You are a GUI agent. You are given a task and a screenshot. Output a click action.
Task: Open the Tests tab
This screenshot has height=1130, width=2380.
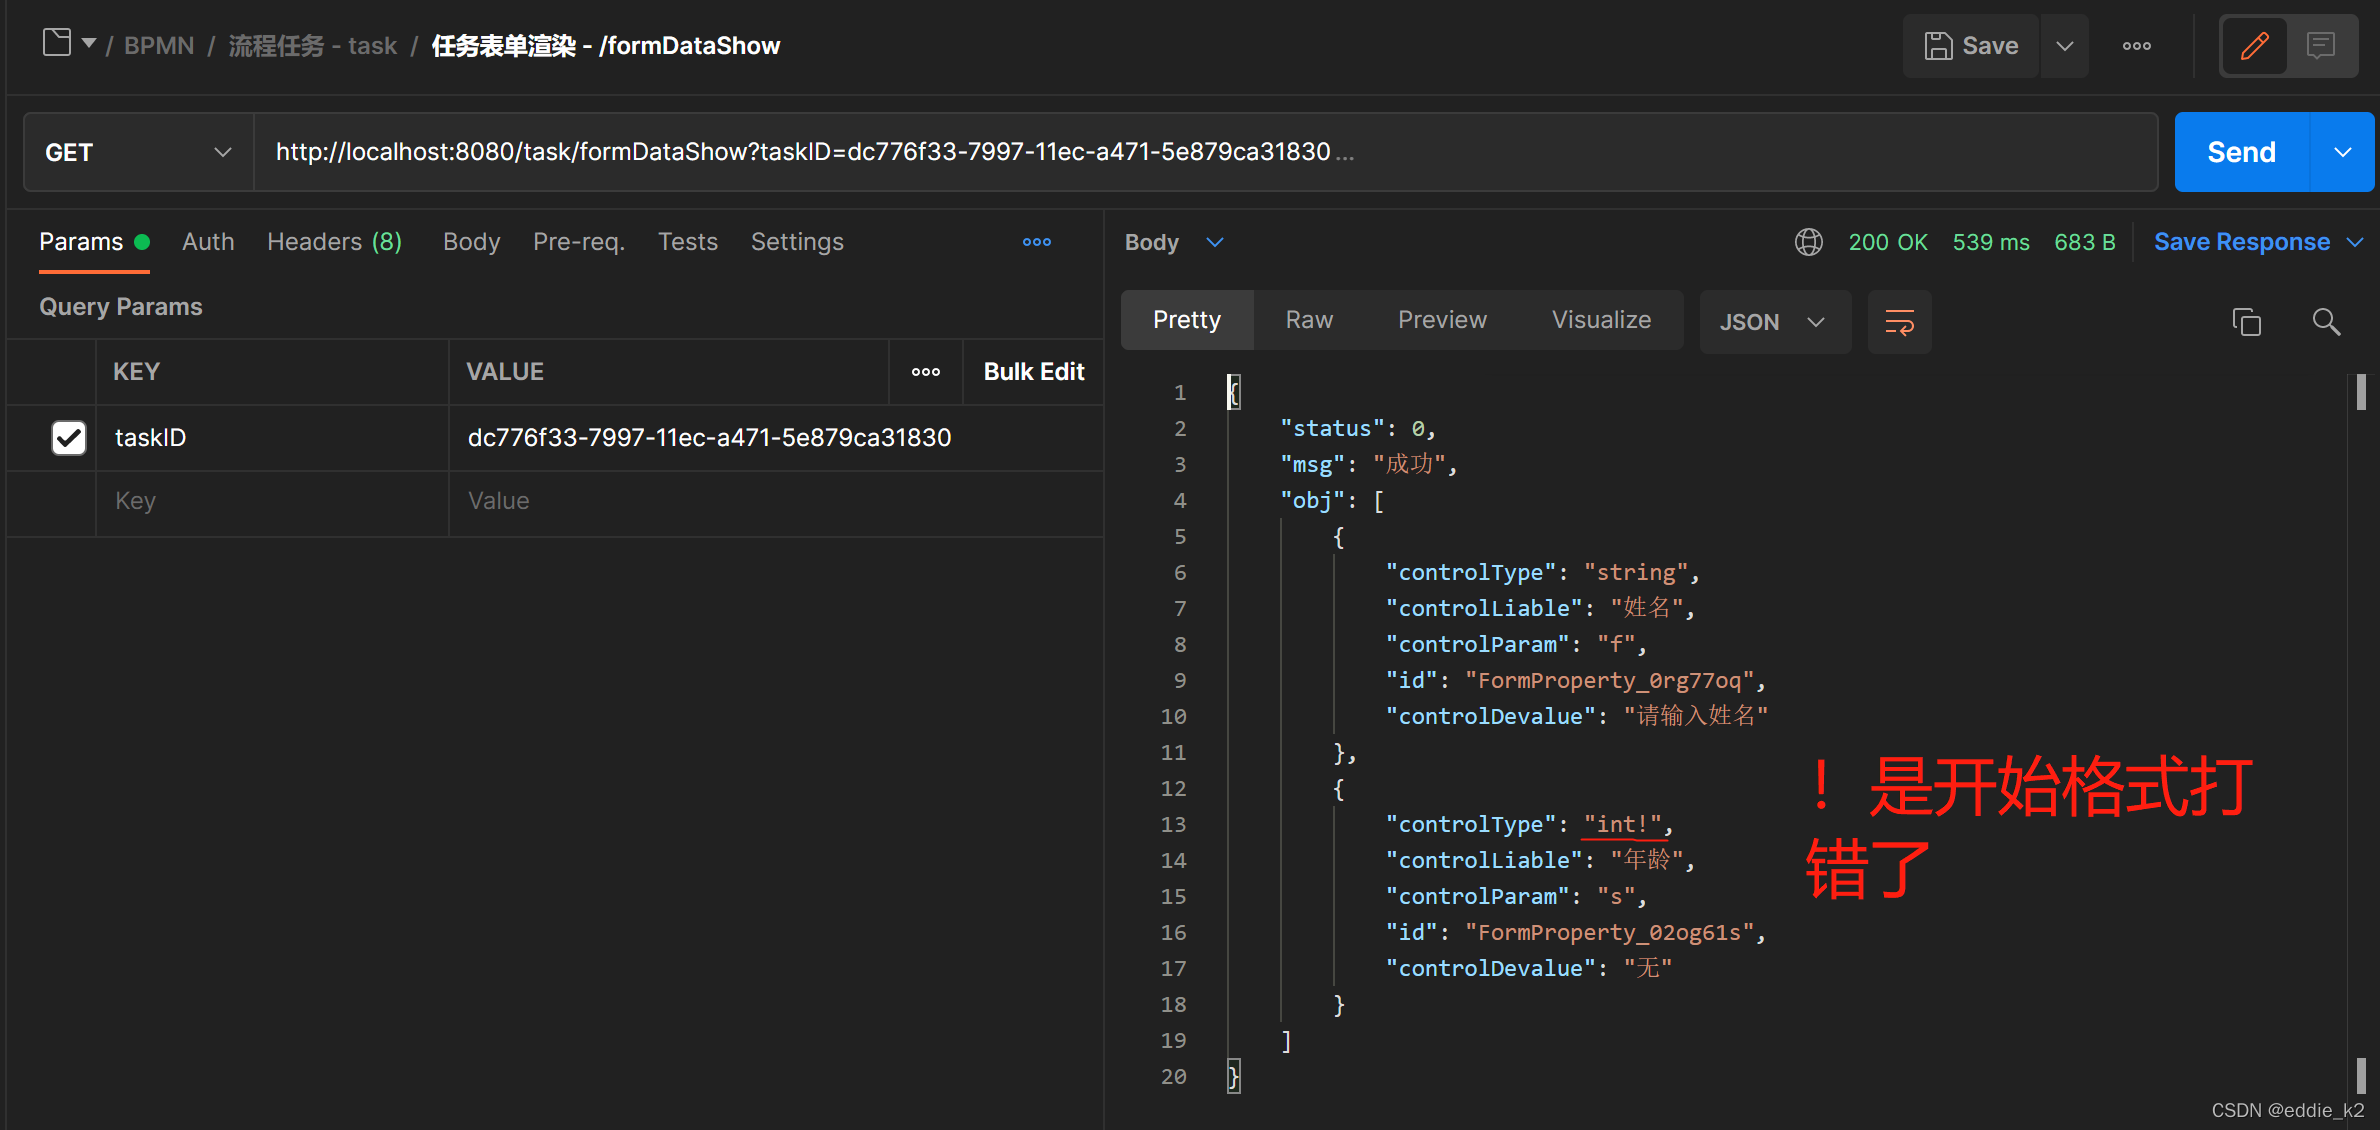pos(688,242)
